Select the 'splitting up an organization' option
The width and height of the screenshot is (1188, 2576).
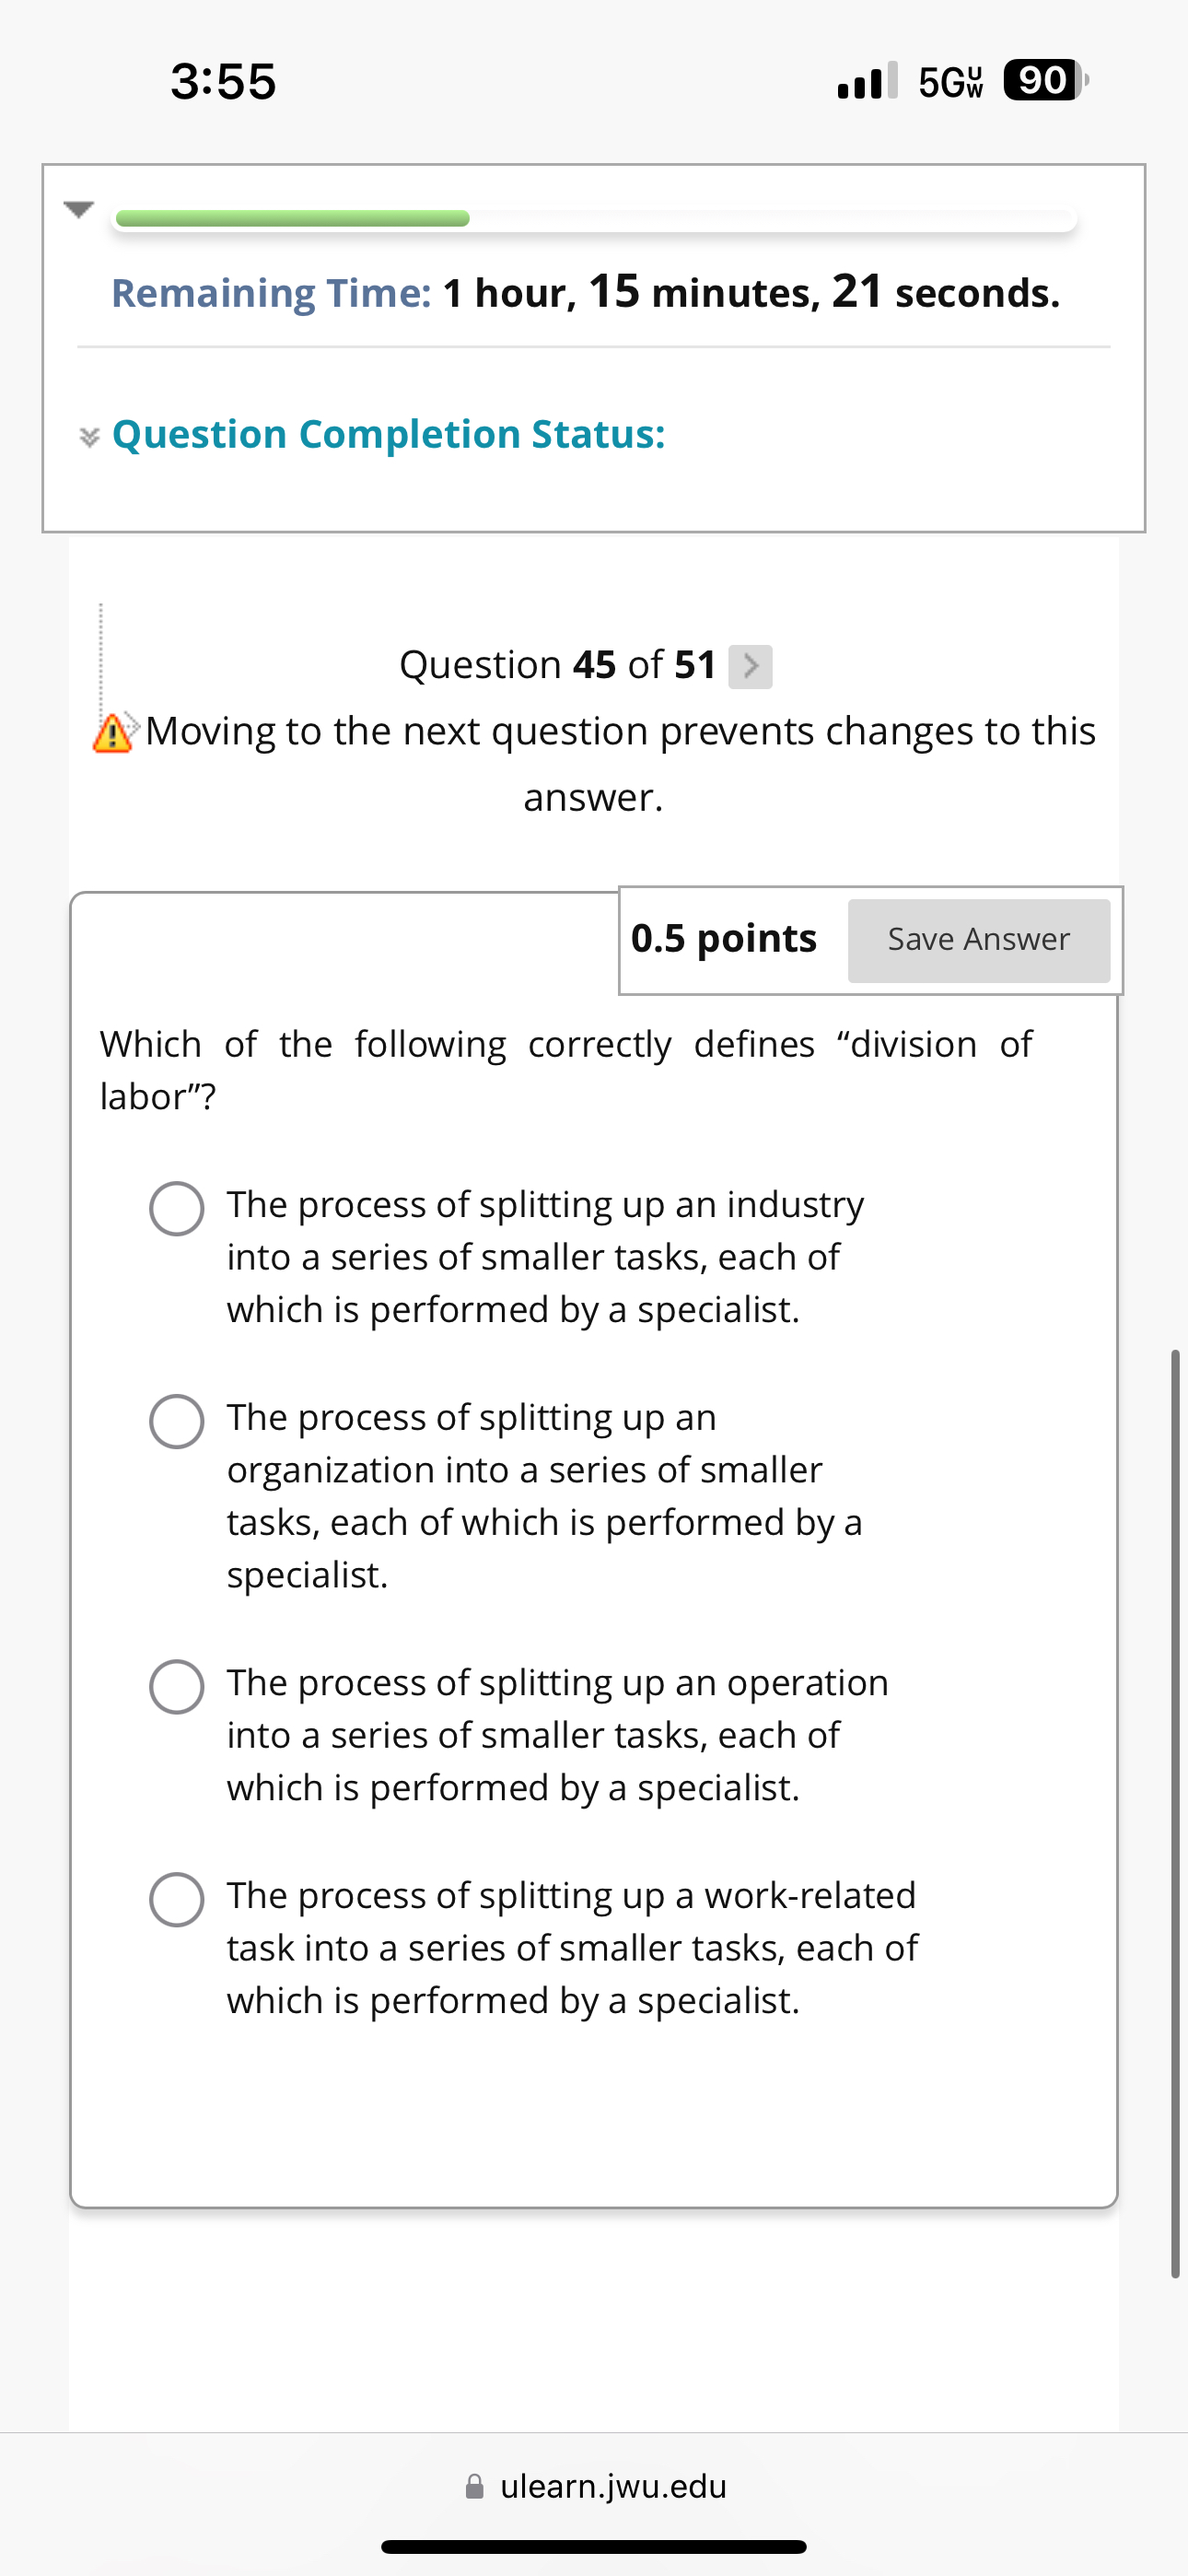click(x=177, y=1421)
